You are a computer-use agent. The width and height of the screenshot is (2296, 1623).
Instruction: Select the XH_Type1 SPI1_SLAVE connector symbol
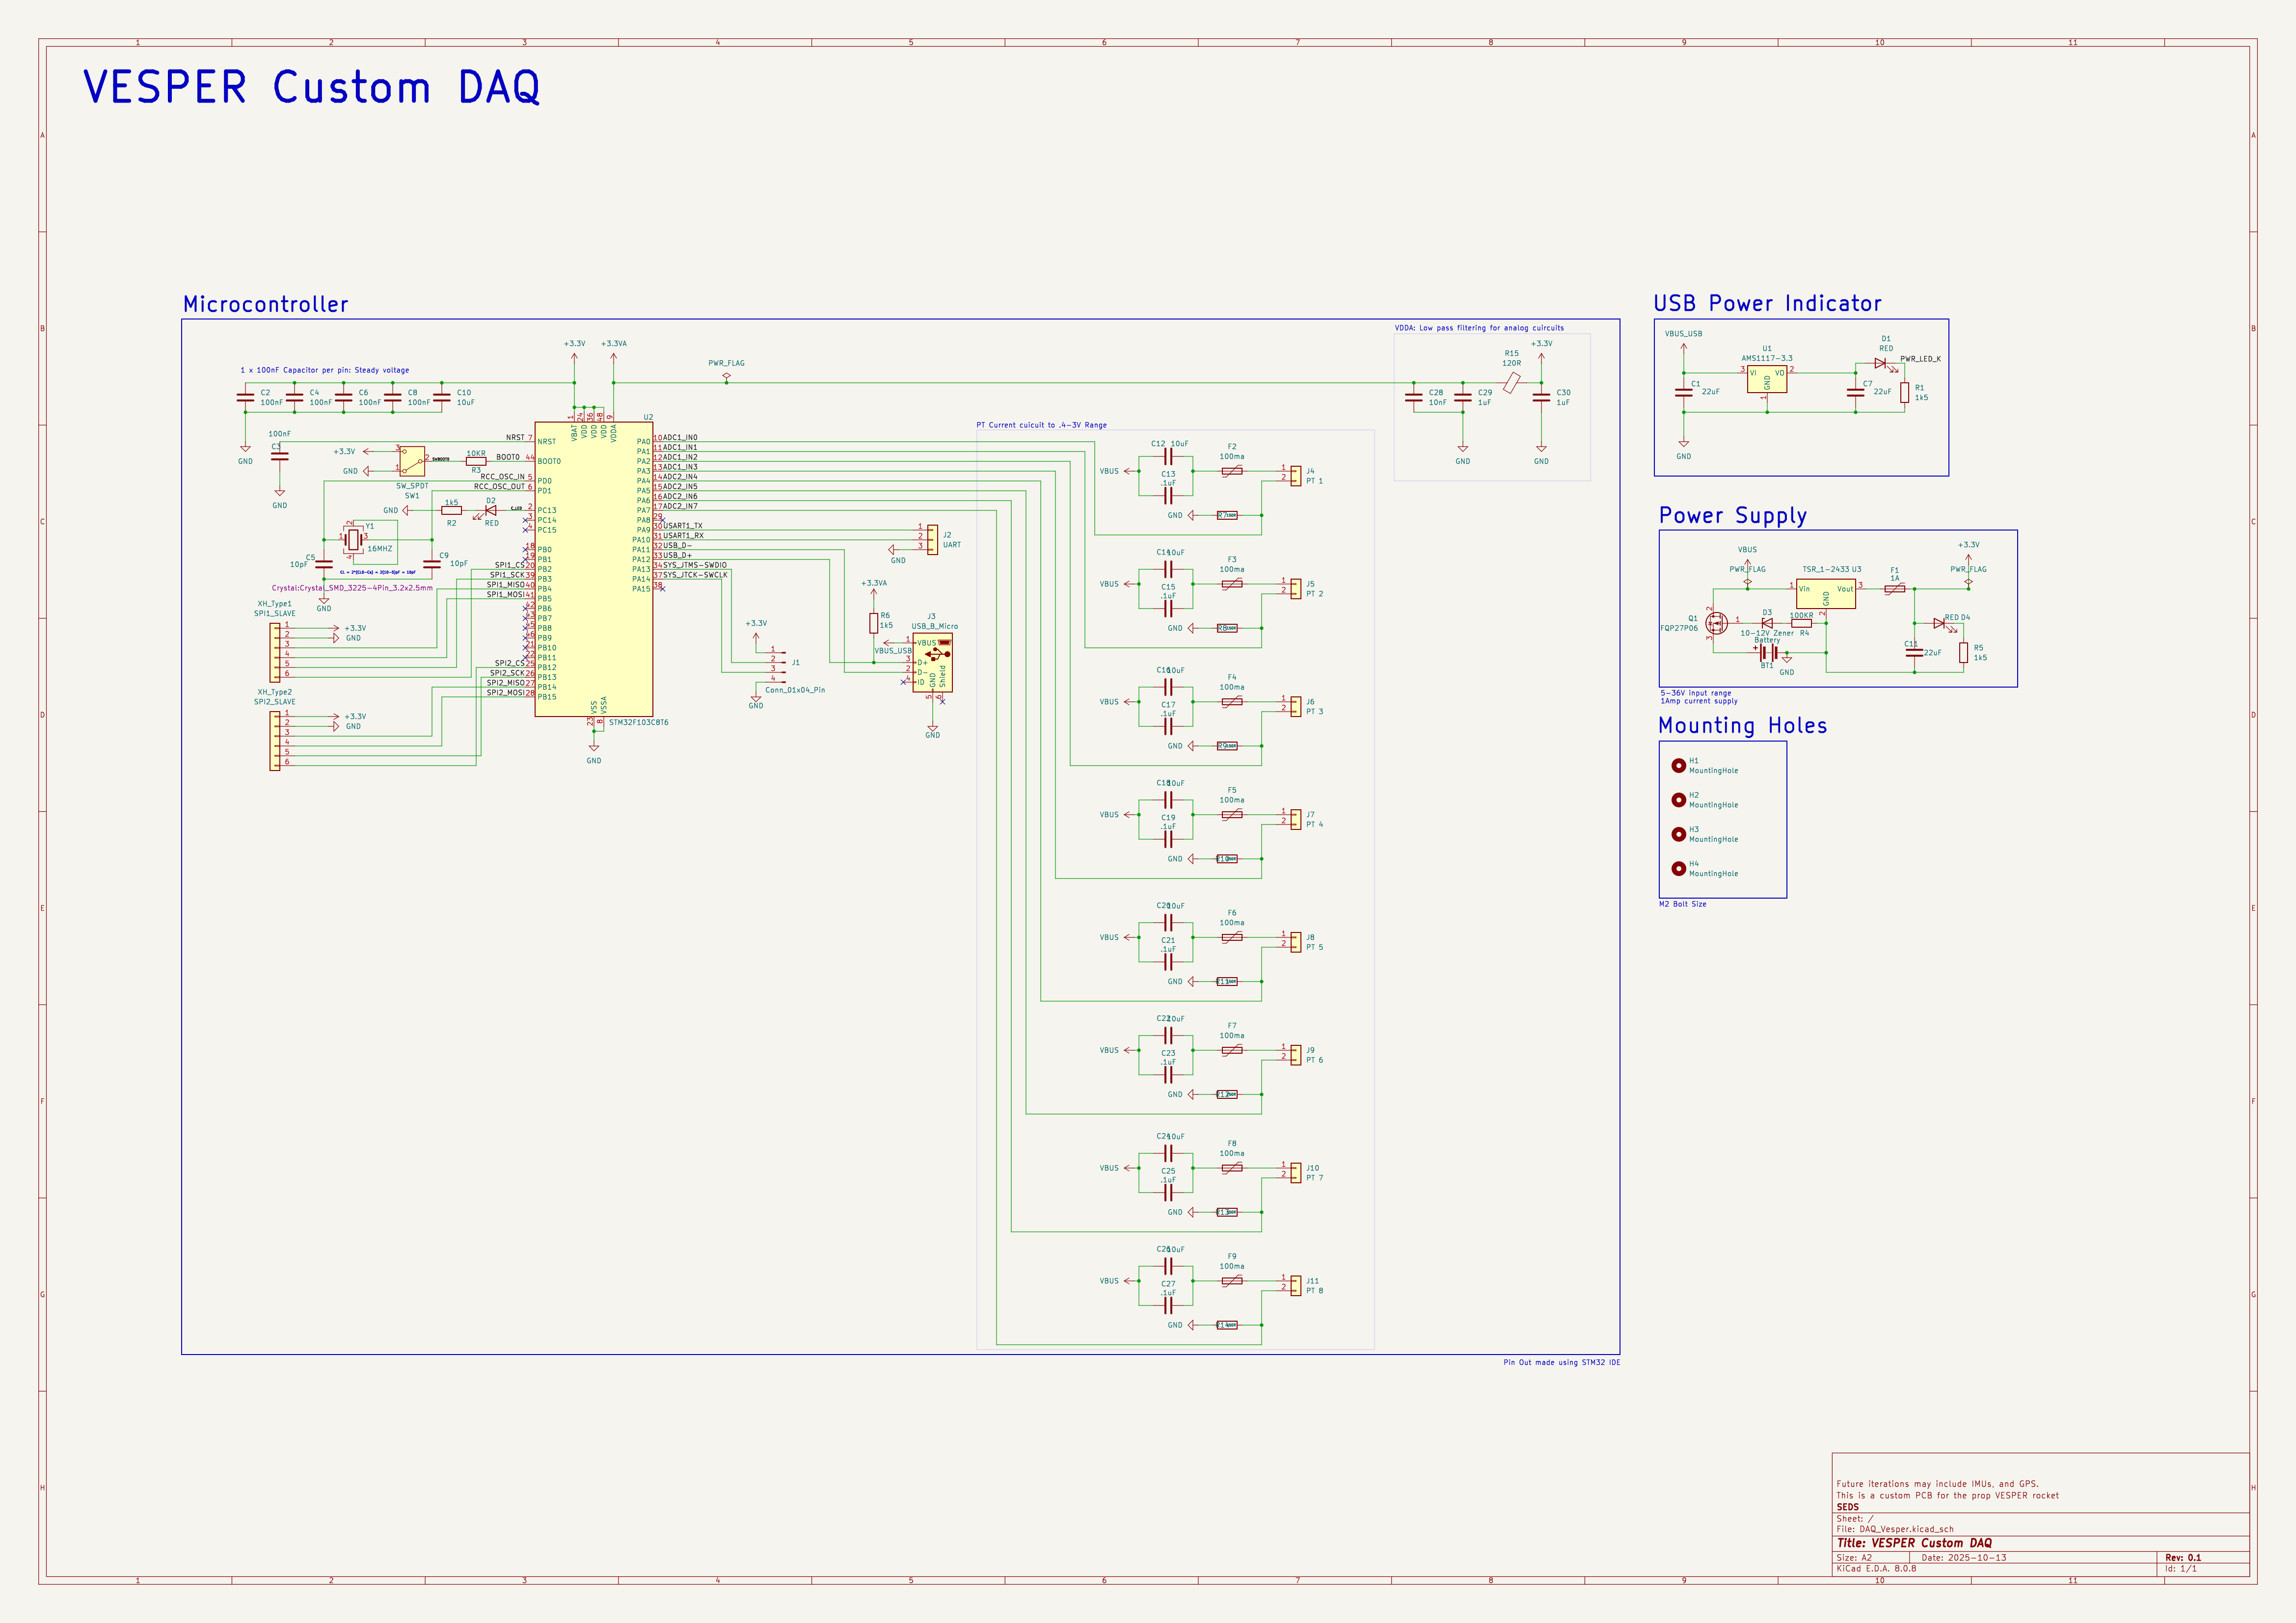[275, 653]
